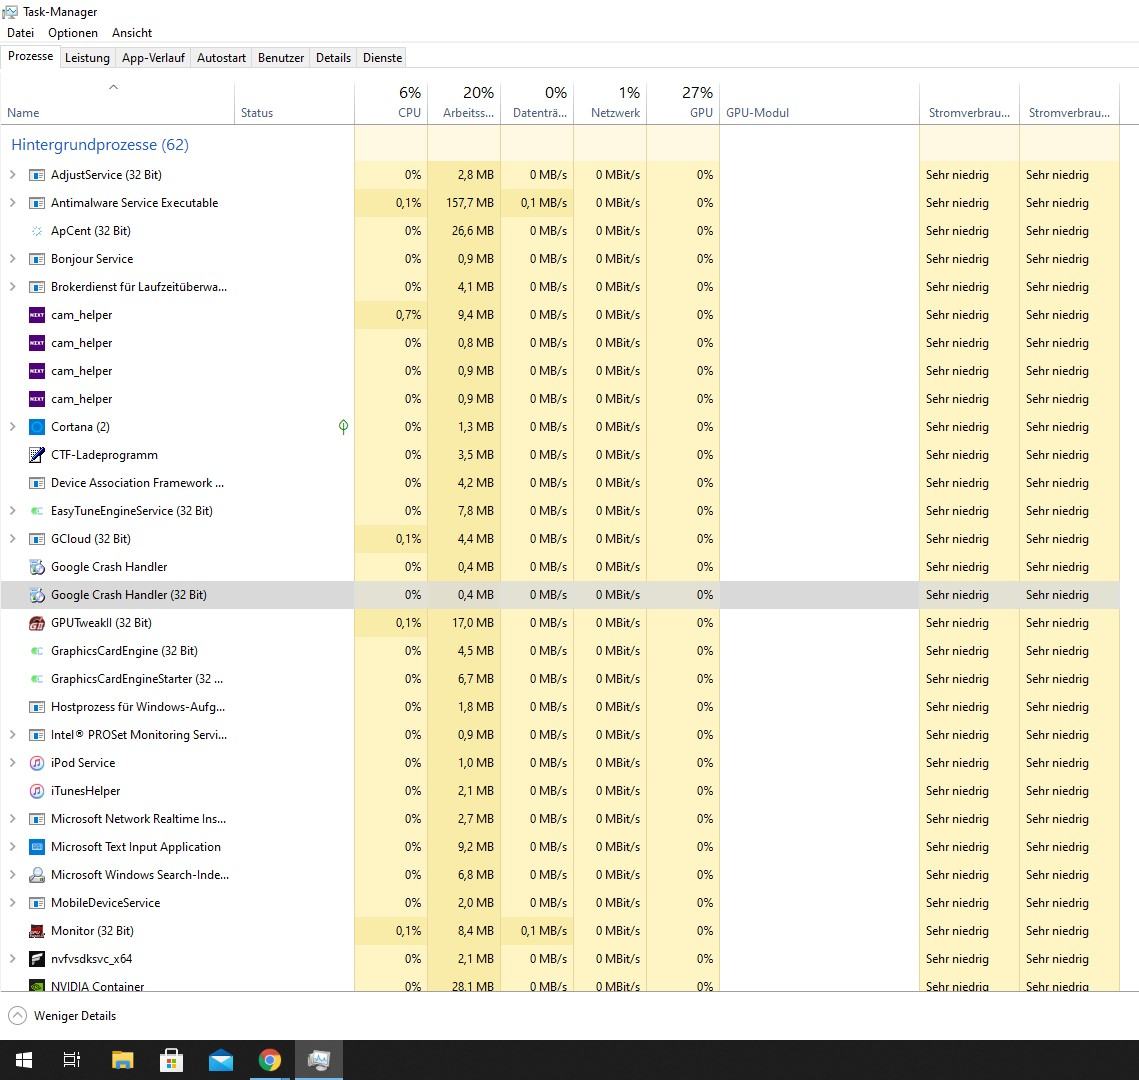
Task: Open Mail app from the taskbar
Action: pyautogui.click(x=221, y=1060)
